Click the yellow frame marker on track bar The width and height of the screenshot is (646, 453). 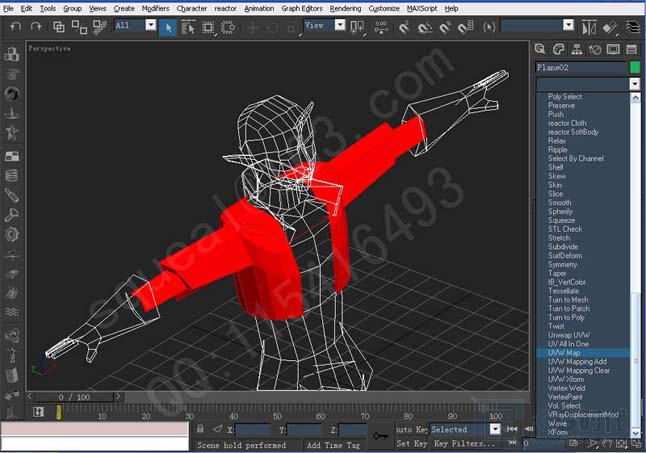pos(59,412)
